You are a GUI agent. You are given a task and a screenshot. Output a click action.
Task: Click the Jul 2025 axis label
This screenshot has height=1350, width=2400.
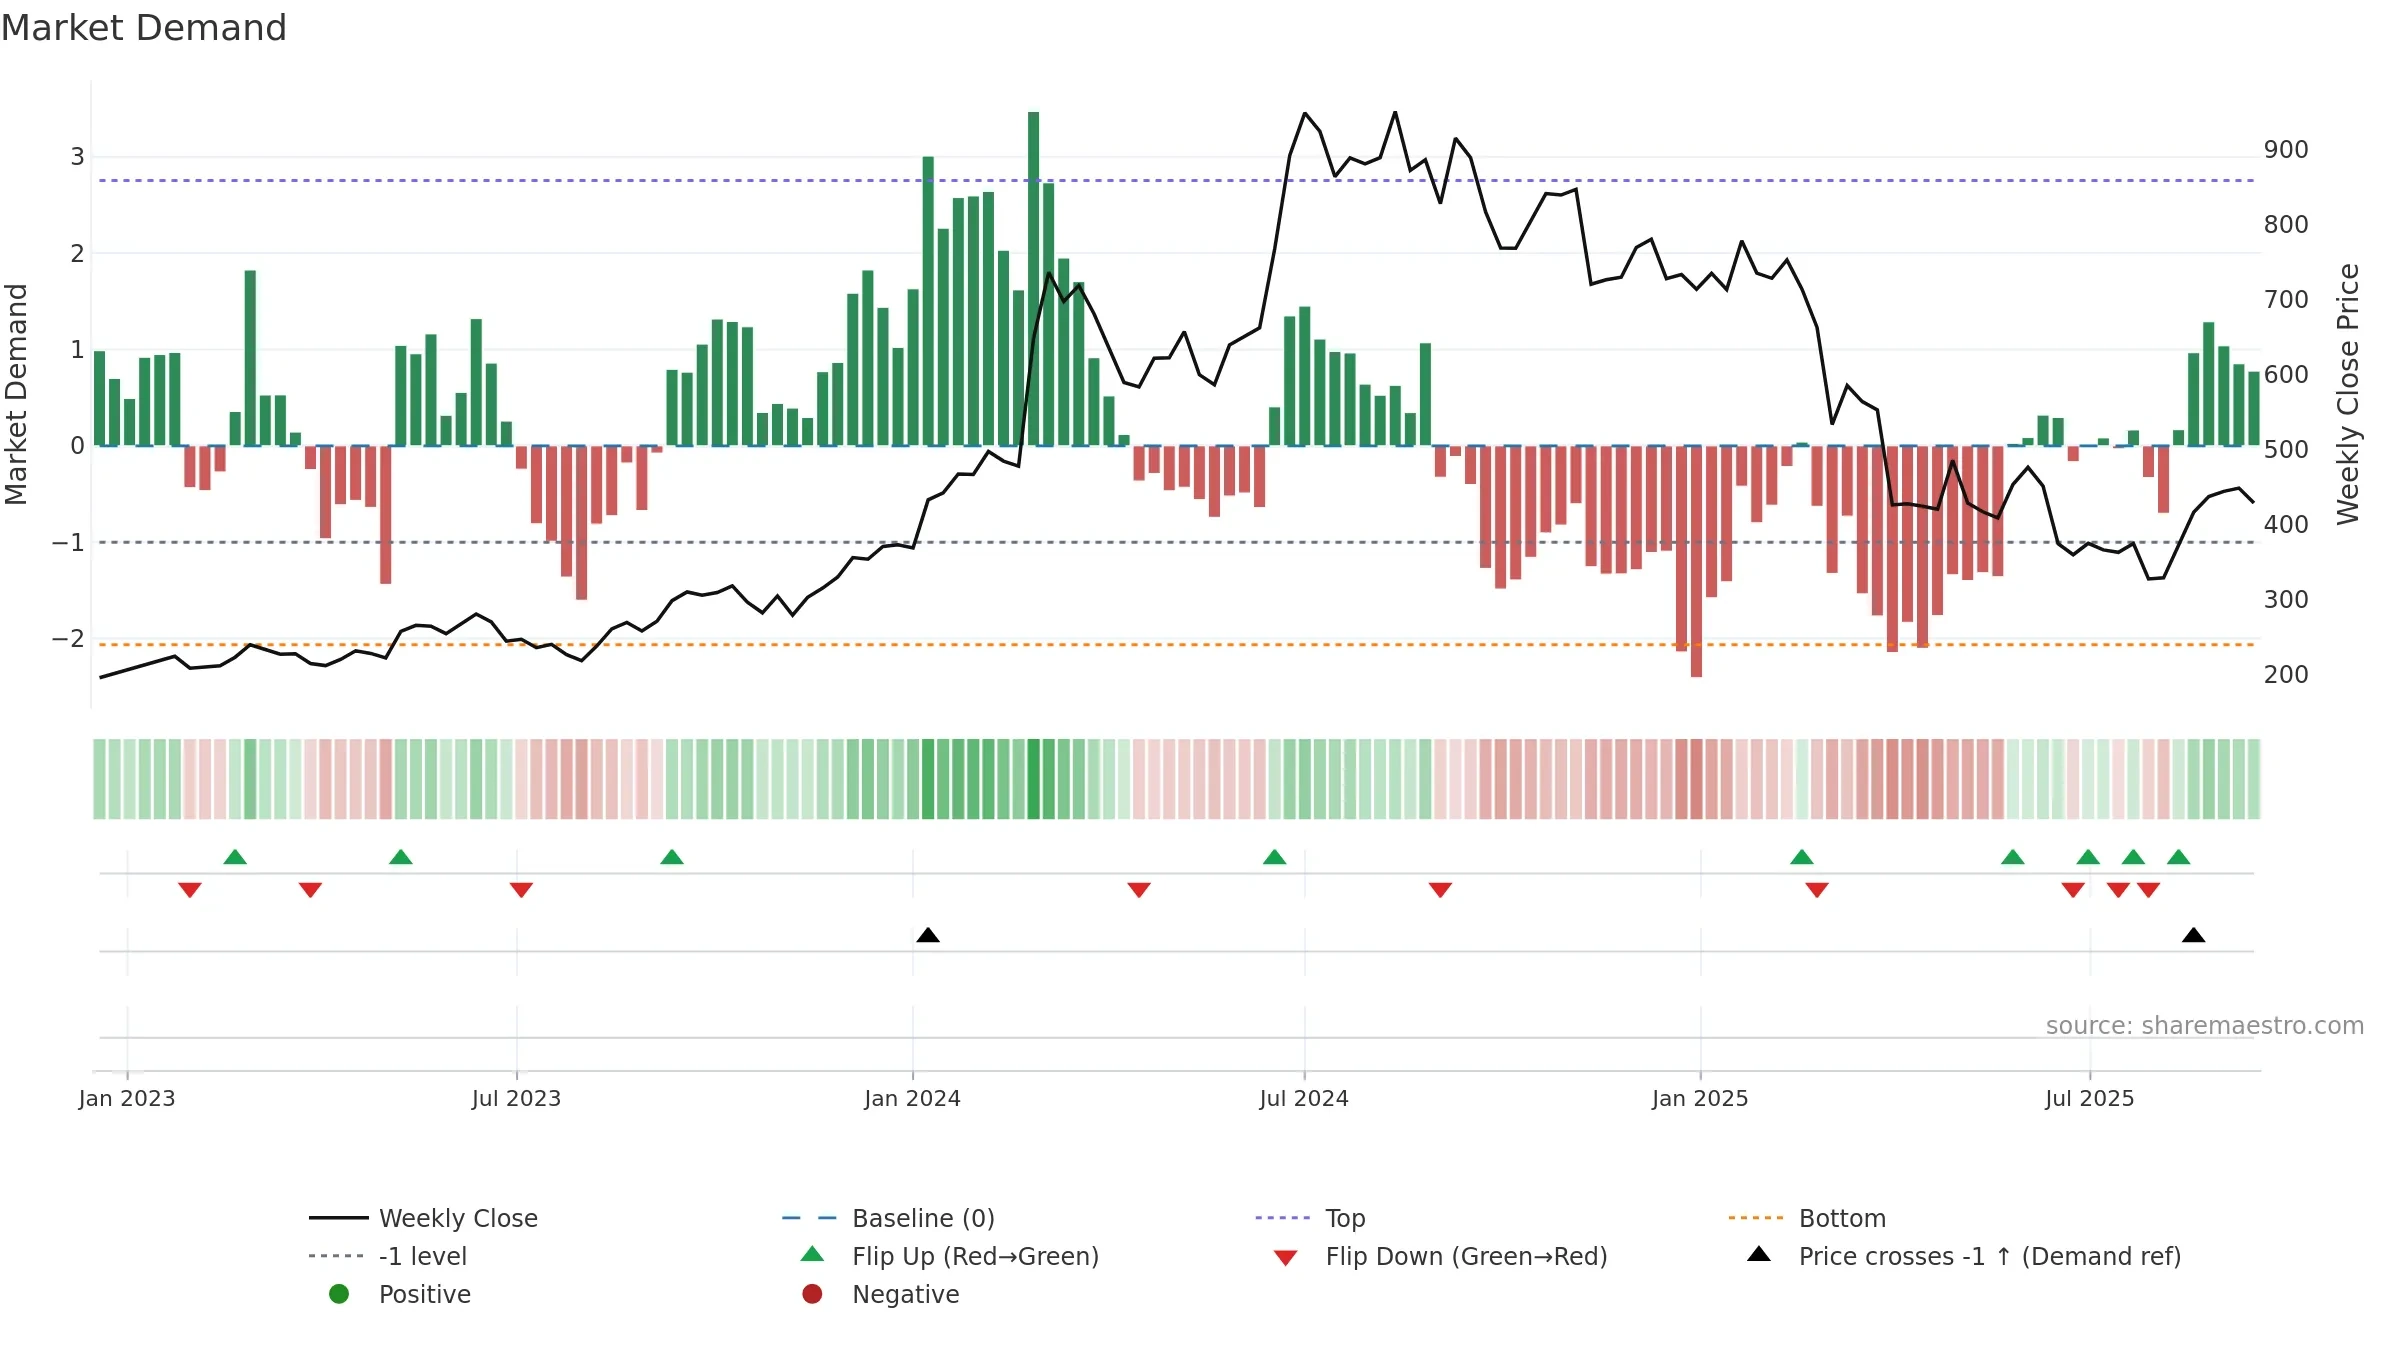2090,1098
